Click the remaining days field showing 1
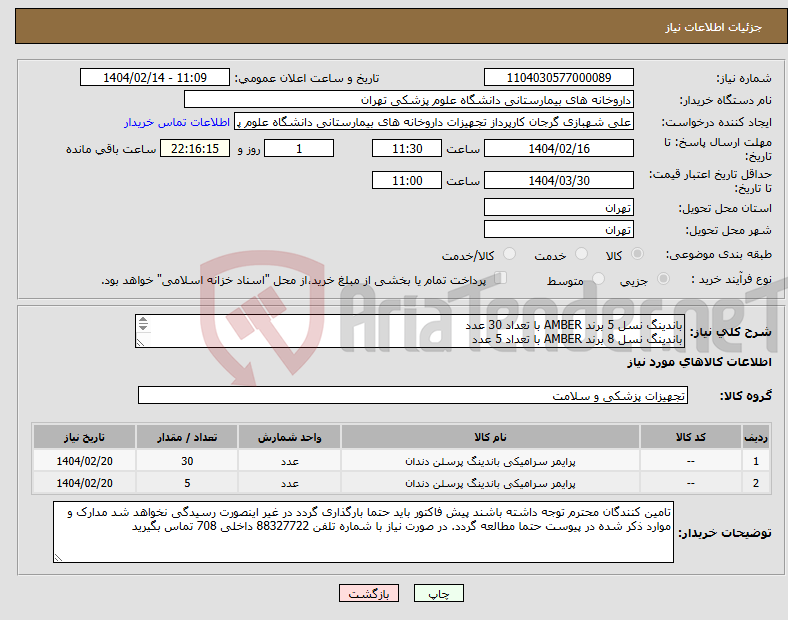The image size is (788, 620). pos(299,148)
